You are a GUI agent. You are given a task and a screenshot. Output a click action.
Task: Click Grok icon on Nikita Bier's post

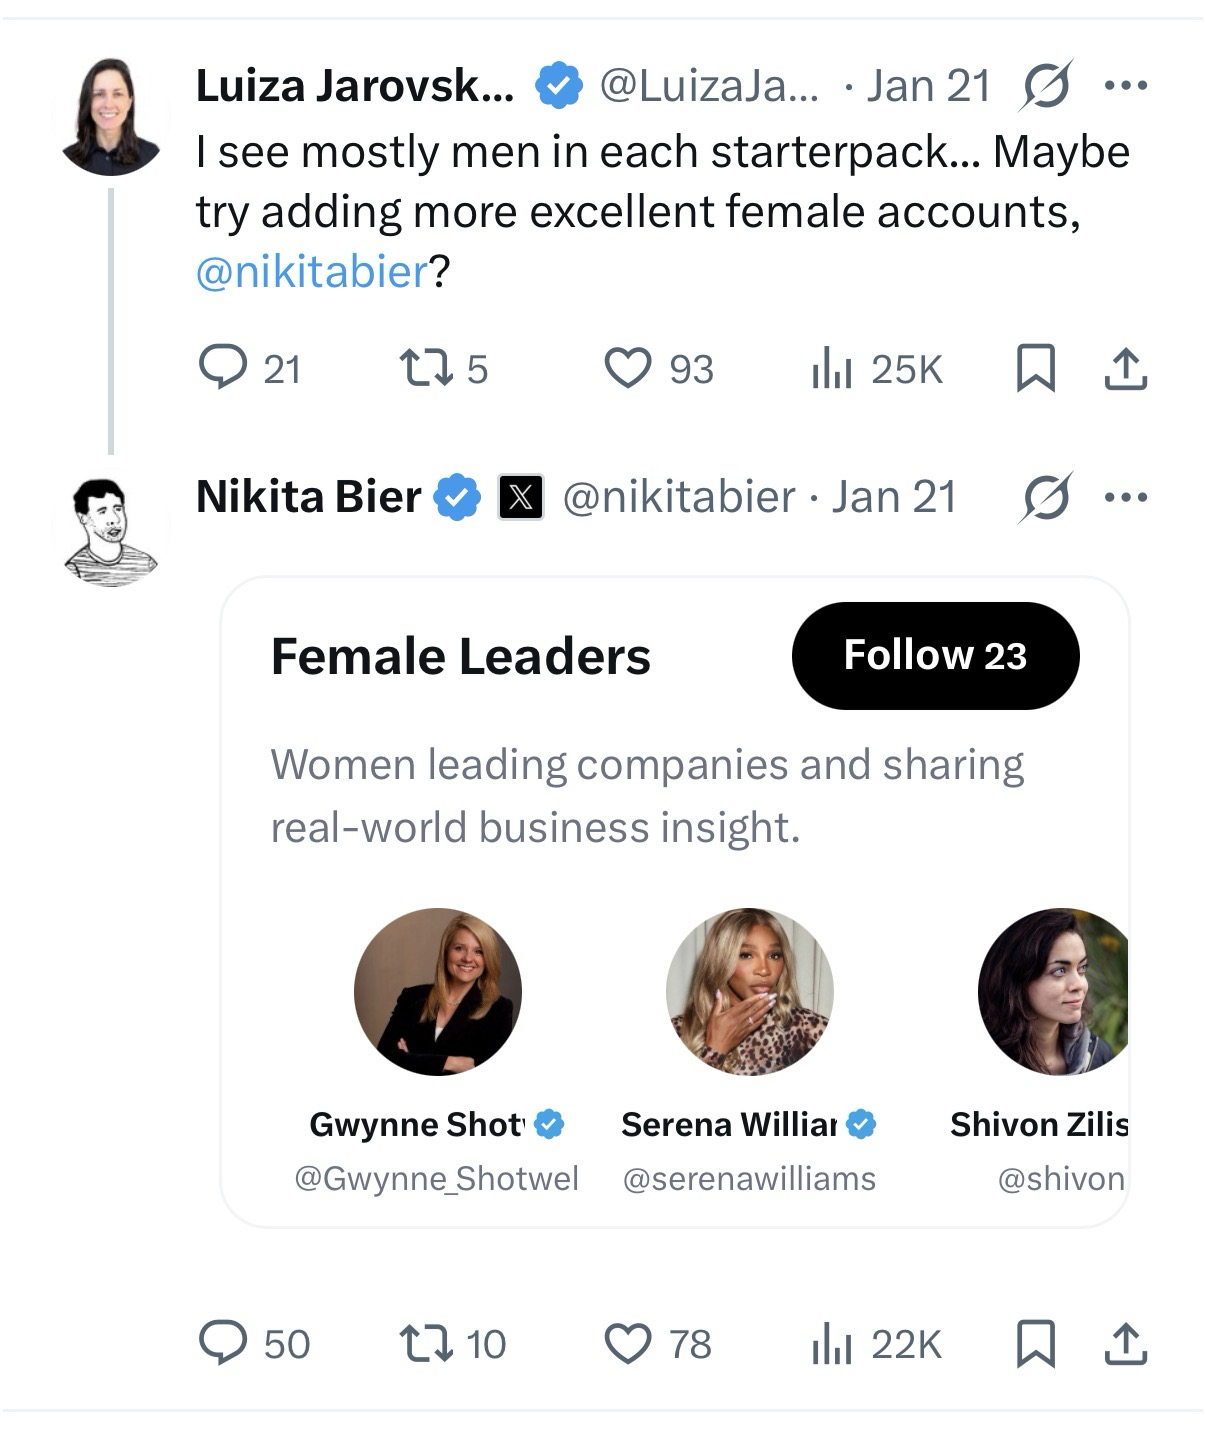(1046, 497)
